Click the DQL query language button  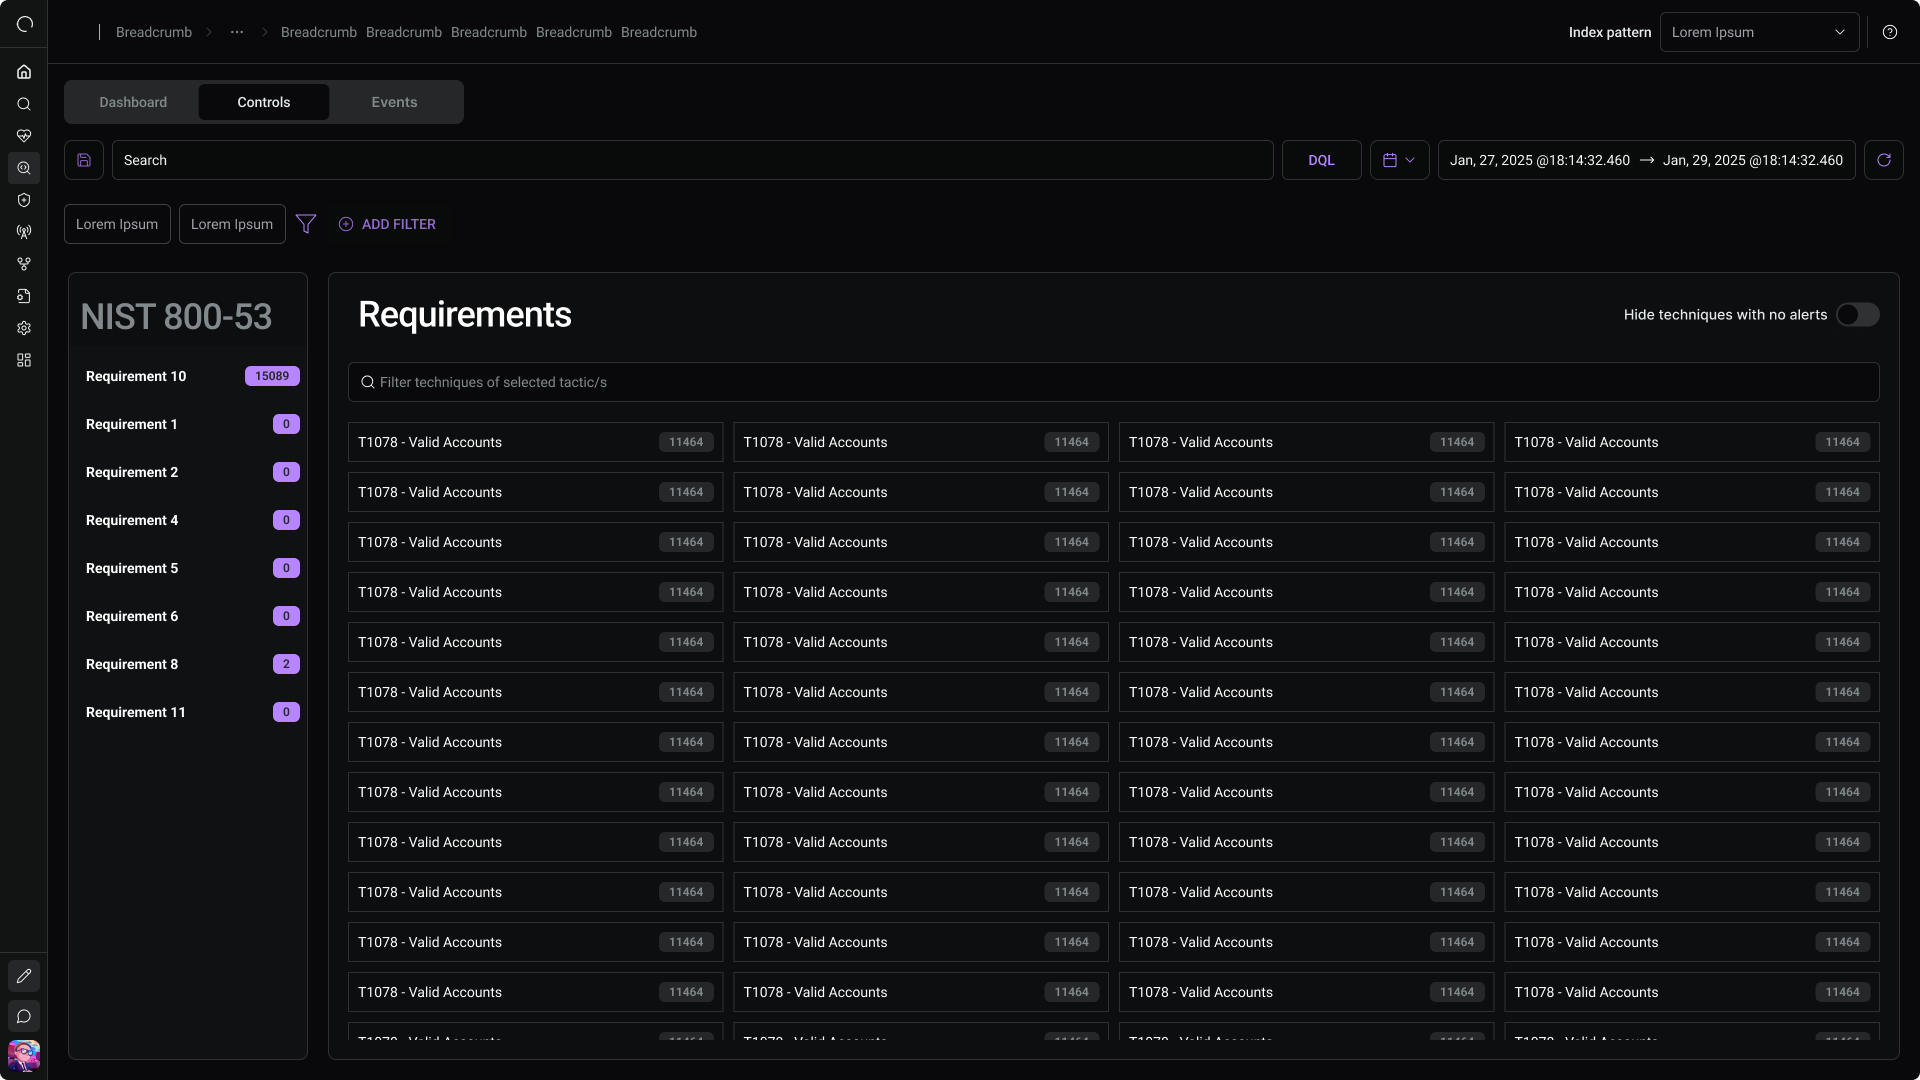click(x=1322, y=160)
